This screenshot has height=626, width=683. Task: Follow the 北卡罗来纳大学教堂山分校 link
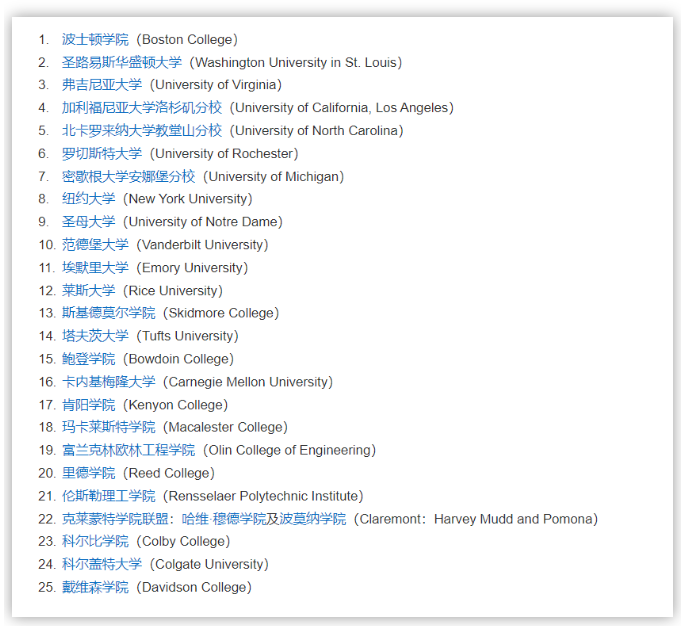tap(142, 131)
